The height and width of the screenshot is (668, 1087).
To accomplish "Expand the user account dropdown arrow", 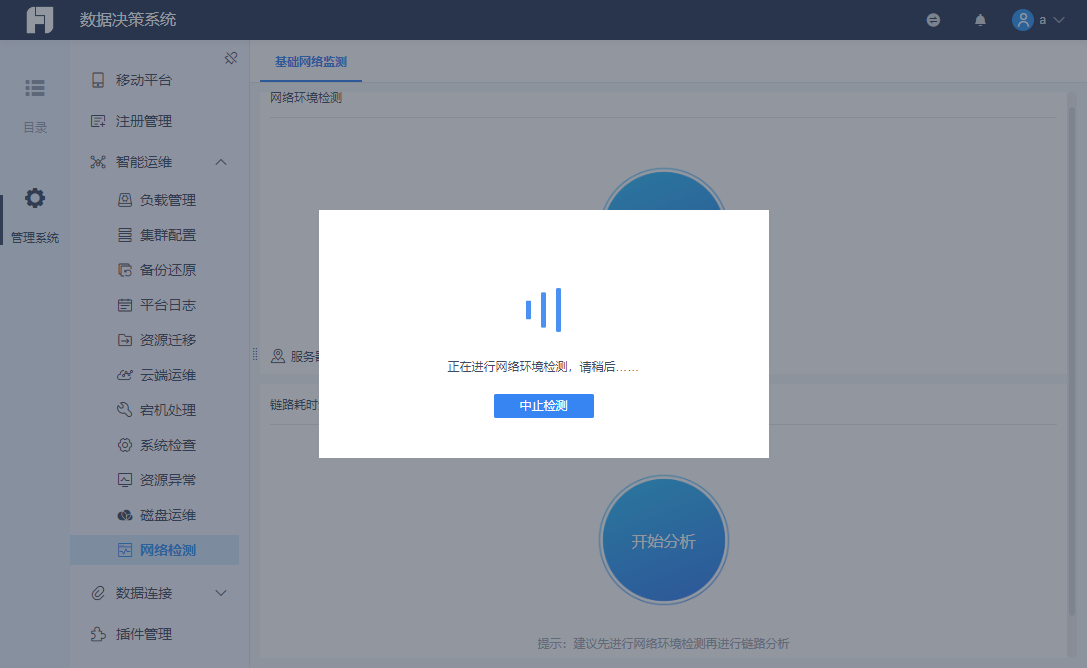I will [1059, 20].
